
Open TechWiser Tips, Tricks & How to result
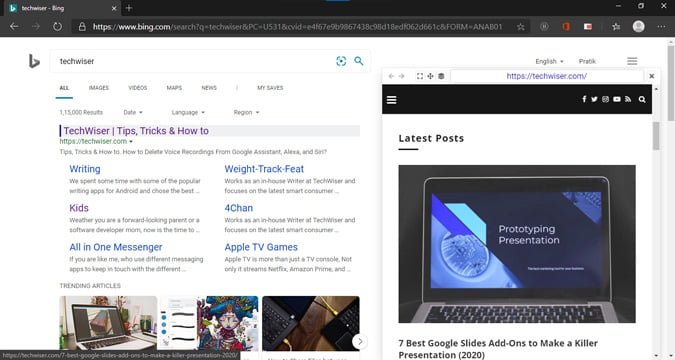tap(136, 131)
